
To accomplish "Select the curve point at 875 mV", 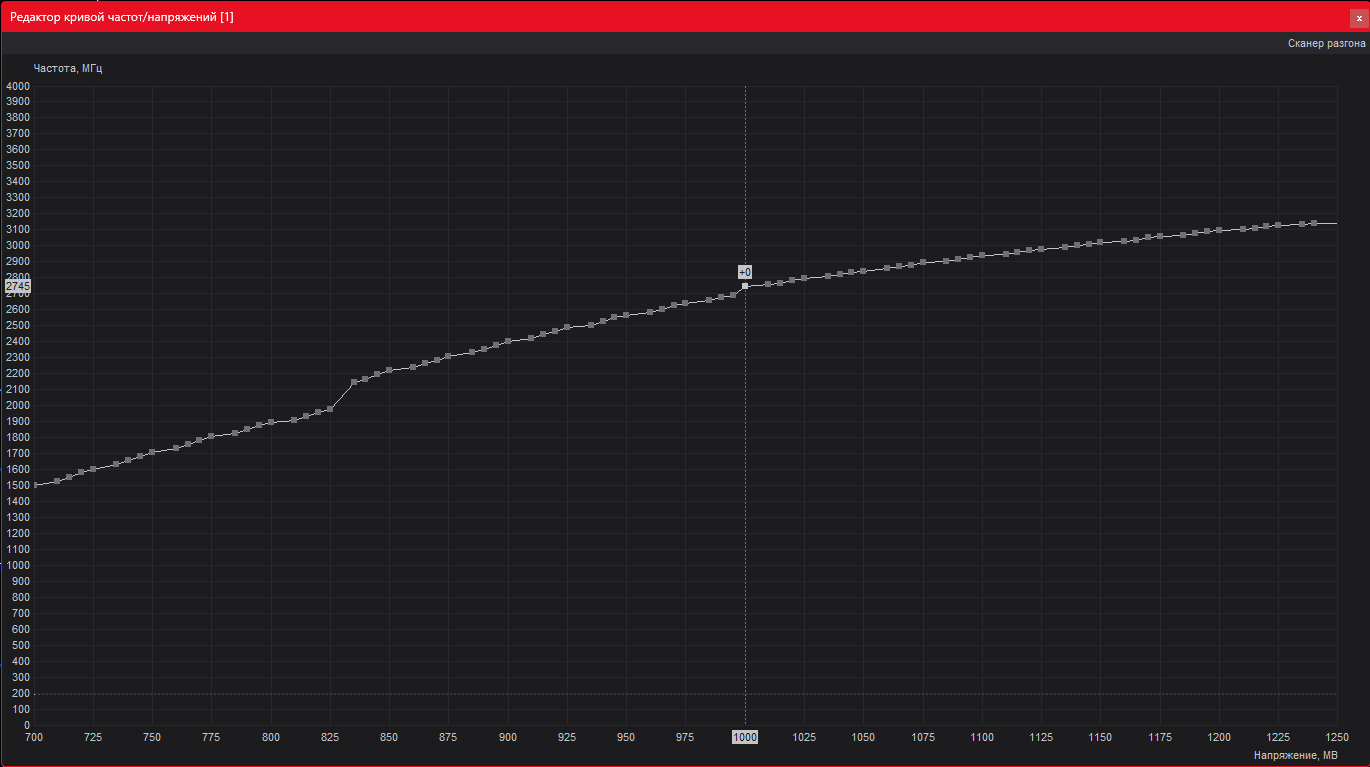I will coord(448,356).
